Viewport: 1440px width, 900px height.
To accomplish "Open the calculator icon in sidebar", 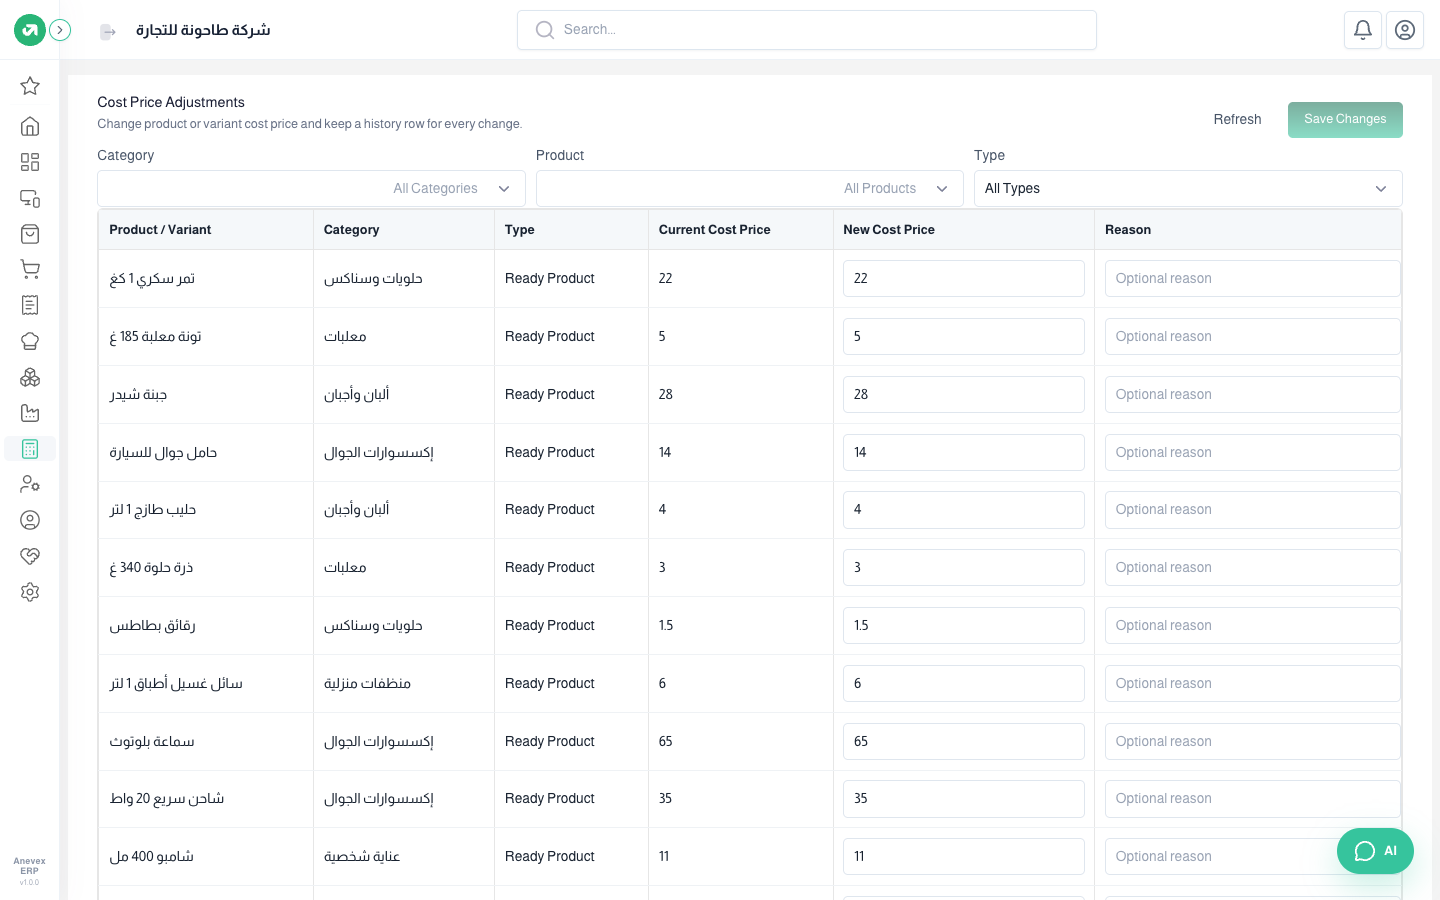I will (x=30, y=449).
